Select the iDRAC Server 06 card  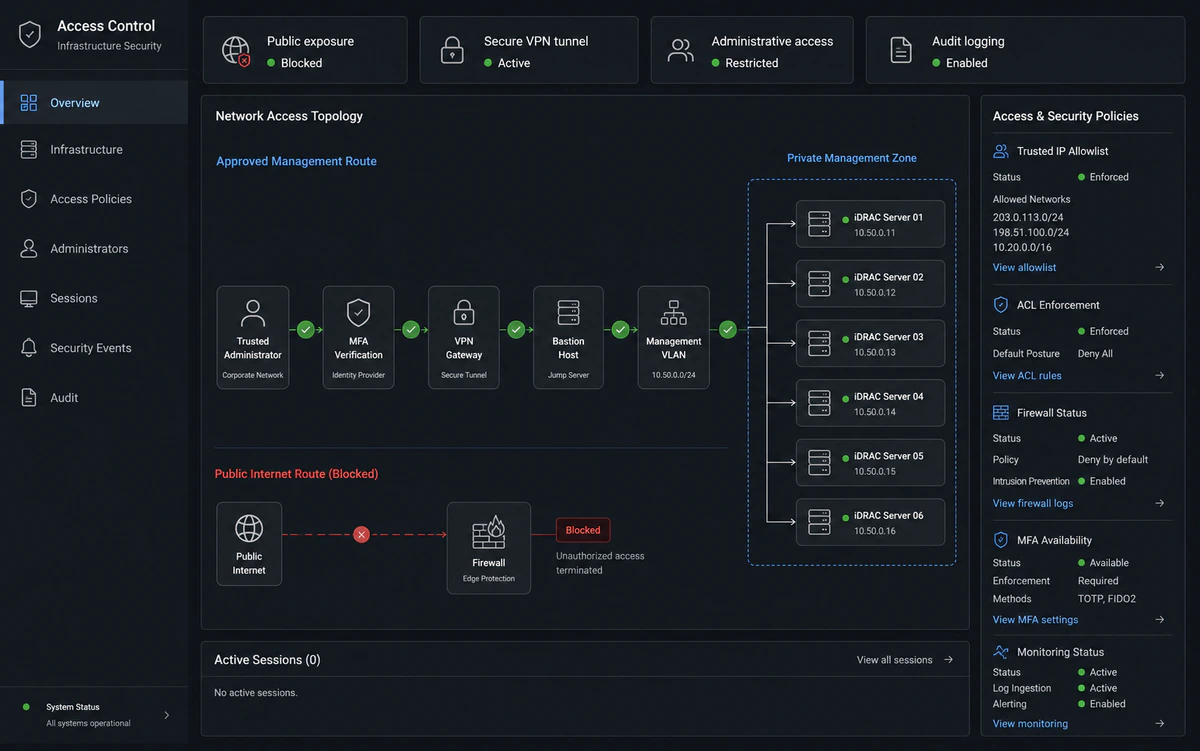[870, 523]
